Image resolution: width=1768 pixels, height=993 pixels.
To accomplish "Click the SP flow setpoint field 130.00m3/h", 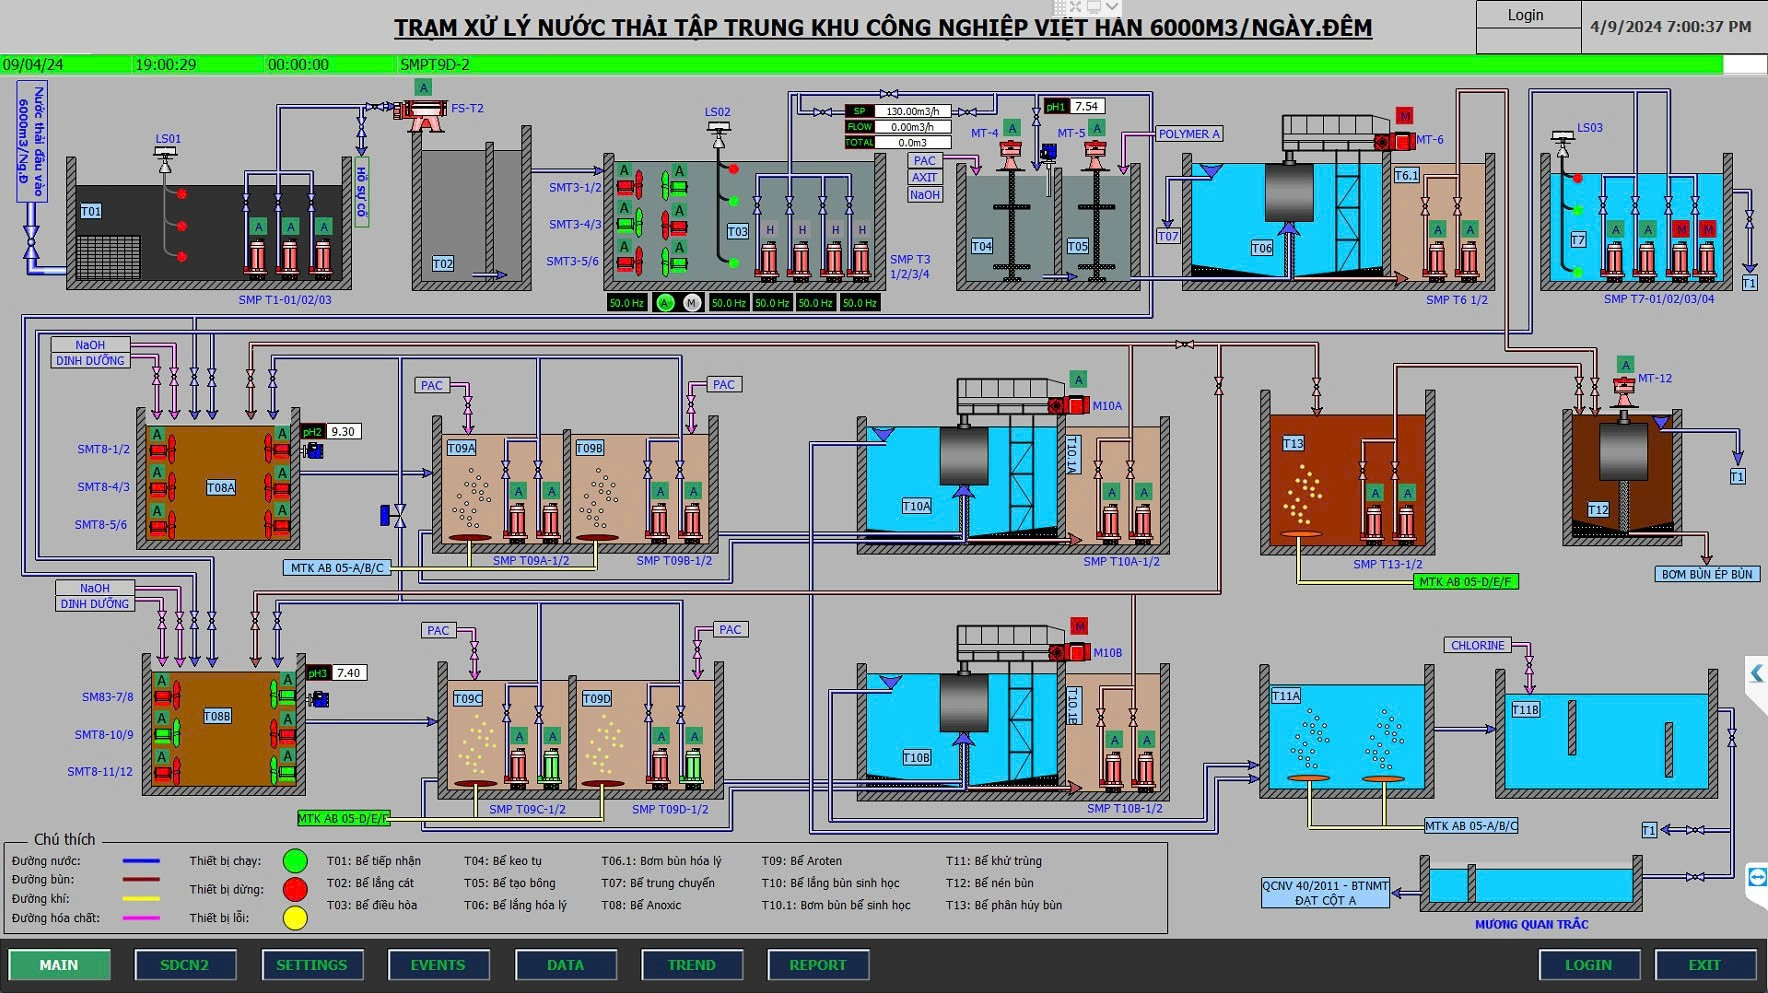I will point(912,111).
